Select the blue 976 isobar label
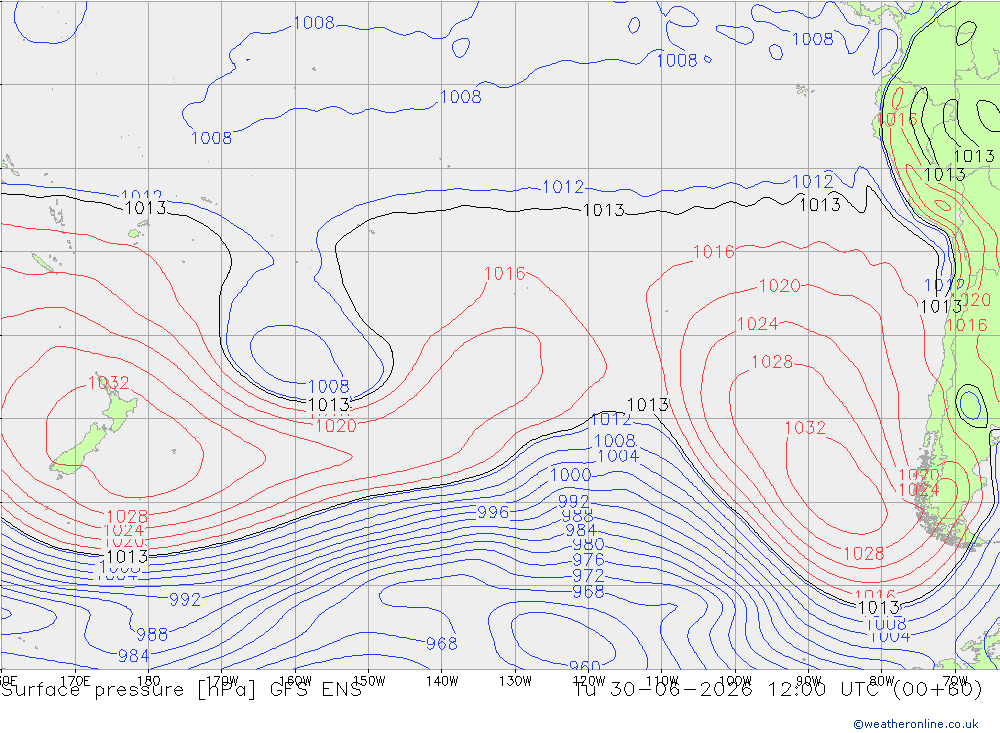1000x733 pixels. point(588,560)
